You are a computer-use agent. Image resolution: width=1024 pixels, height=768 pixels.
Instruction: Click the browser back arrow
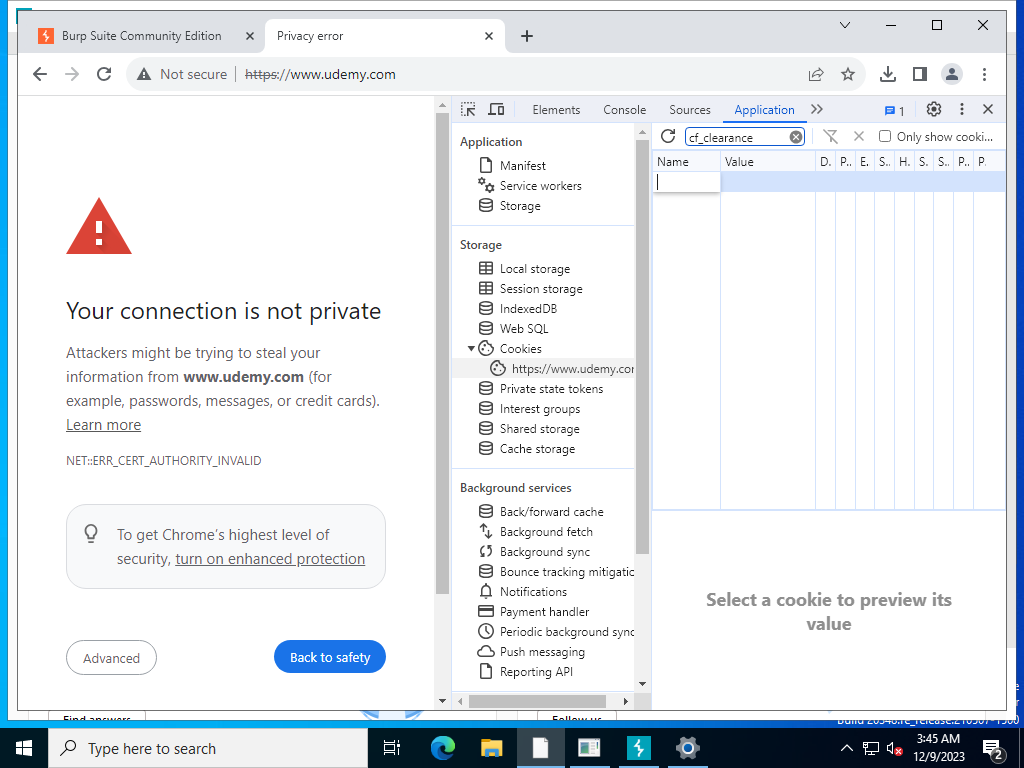40,74
